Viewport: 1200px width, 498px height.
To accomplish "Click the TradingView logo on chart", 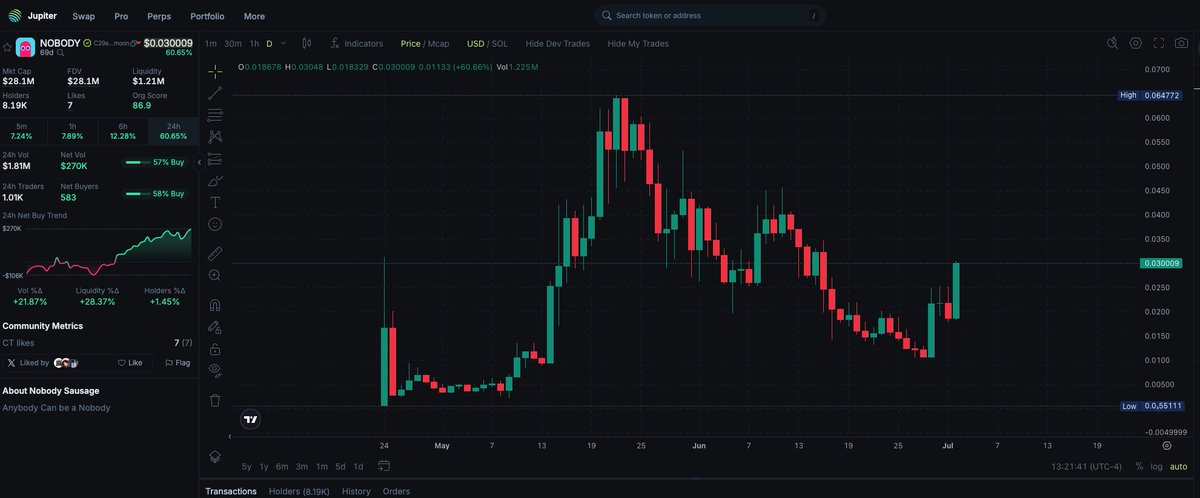I will (251, 420).
